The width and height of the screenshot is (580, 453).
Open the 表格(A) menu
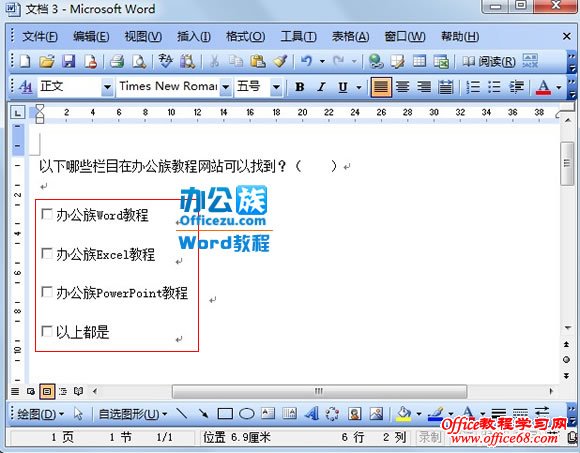pos(351,37)
